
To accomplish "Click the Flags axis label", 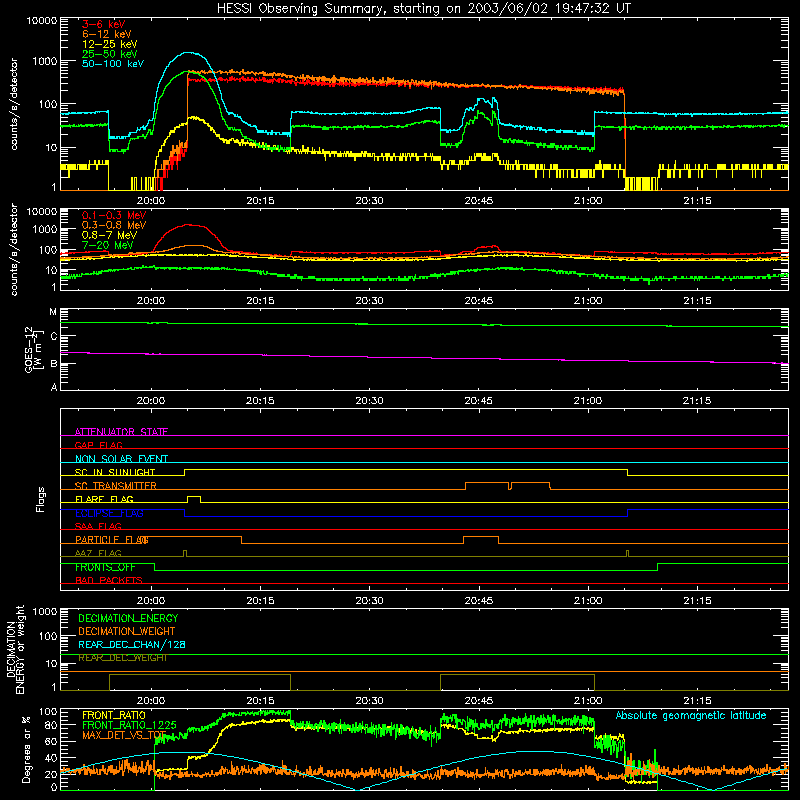I will click(40, 499).
